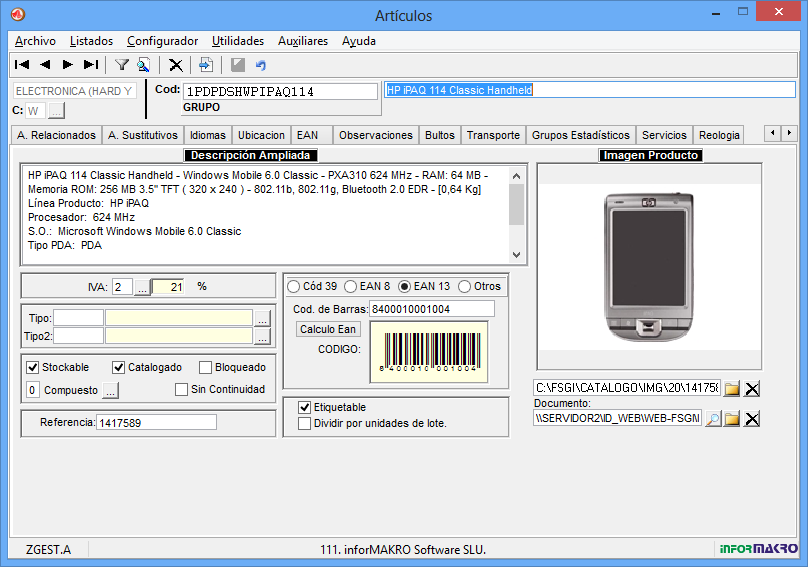808x567 pixels.
Task: Toggle the Stockable checkbox
Action: point(32,367)
